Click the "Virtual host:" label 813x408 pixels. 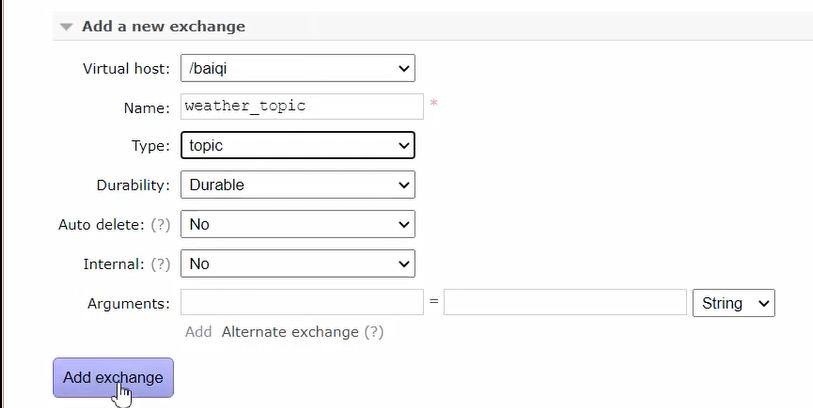(x=125, y=69)
